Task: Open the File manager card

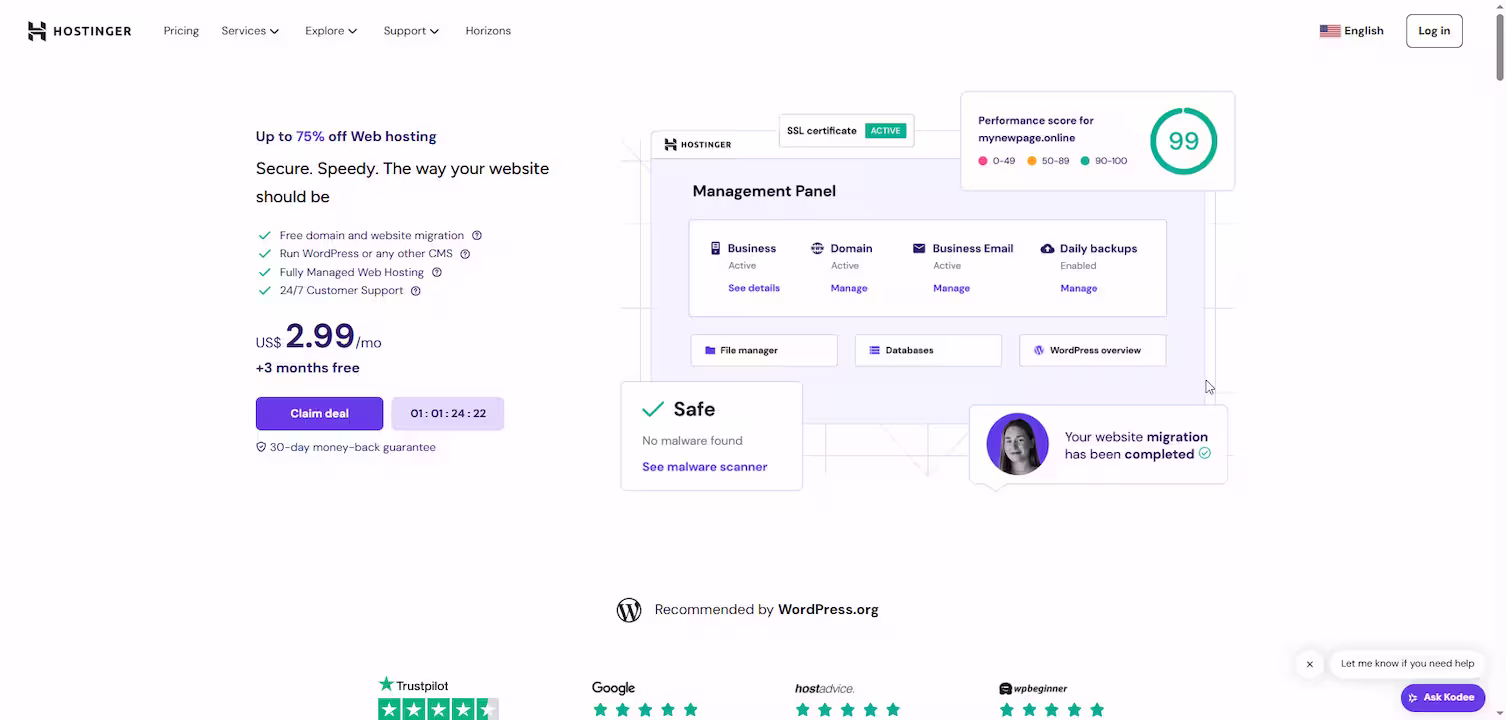Action: 764,350
